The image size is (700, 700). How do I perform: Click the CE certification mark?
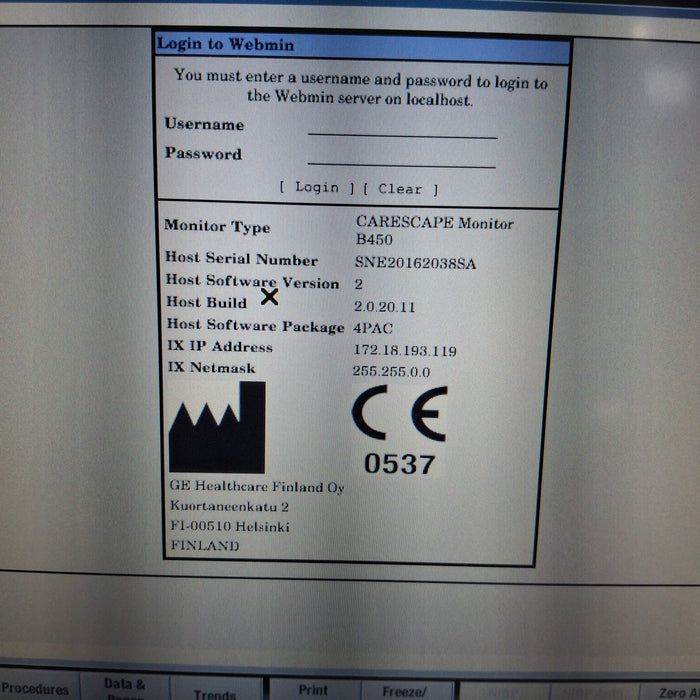point(399,415)
